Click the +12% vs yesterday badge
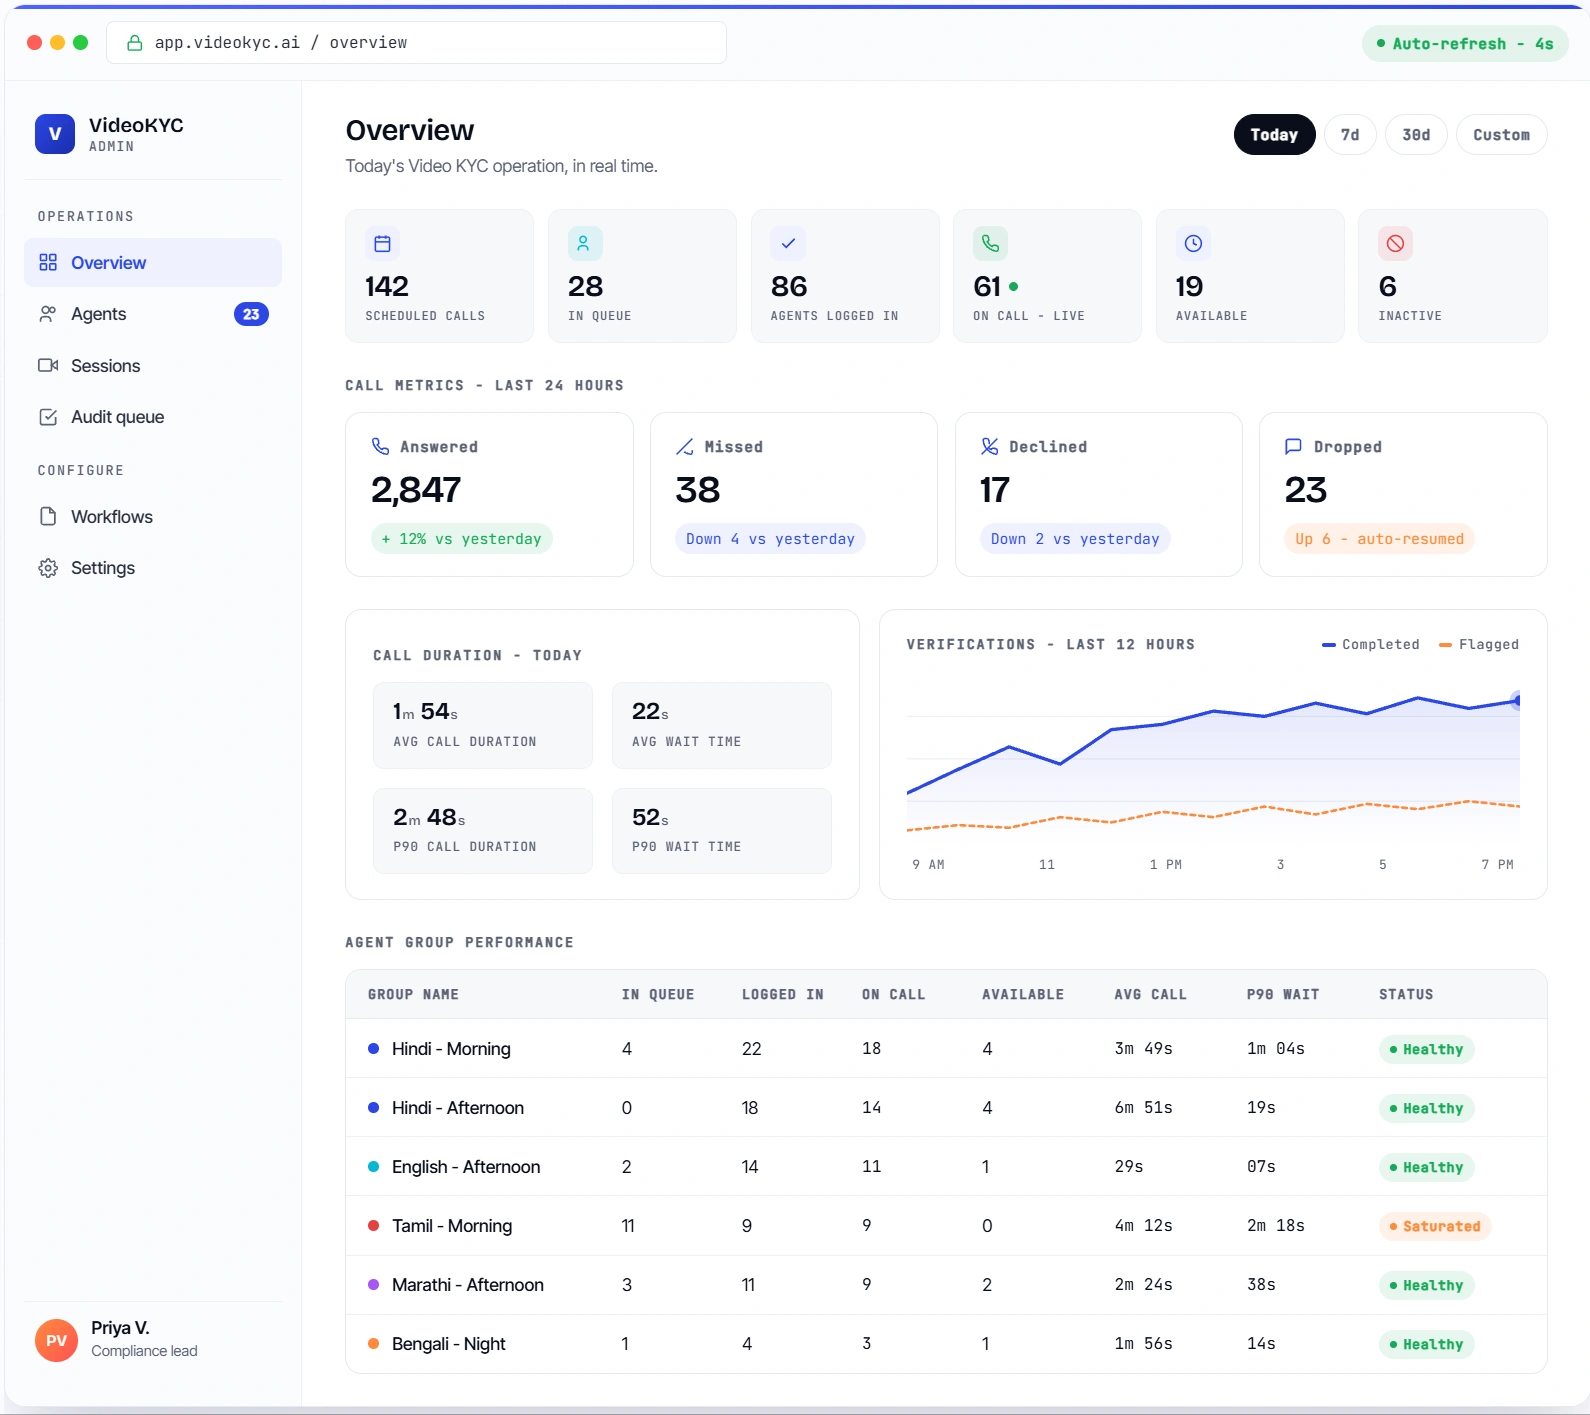 [x=462, y=539]
